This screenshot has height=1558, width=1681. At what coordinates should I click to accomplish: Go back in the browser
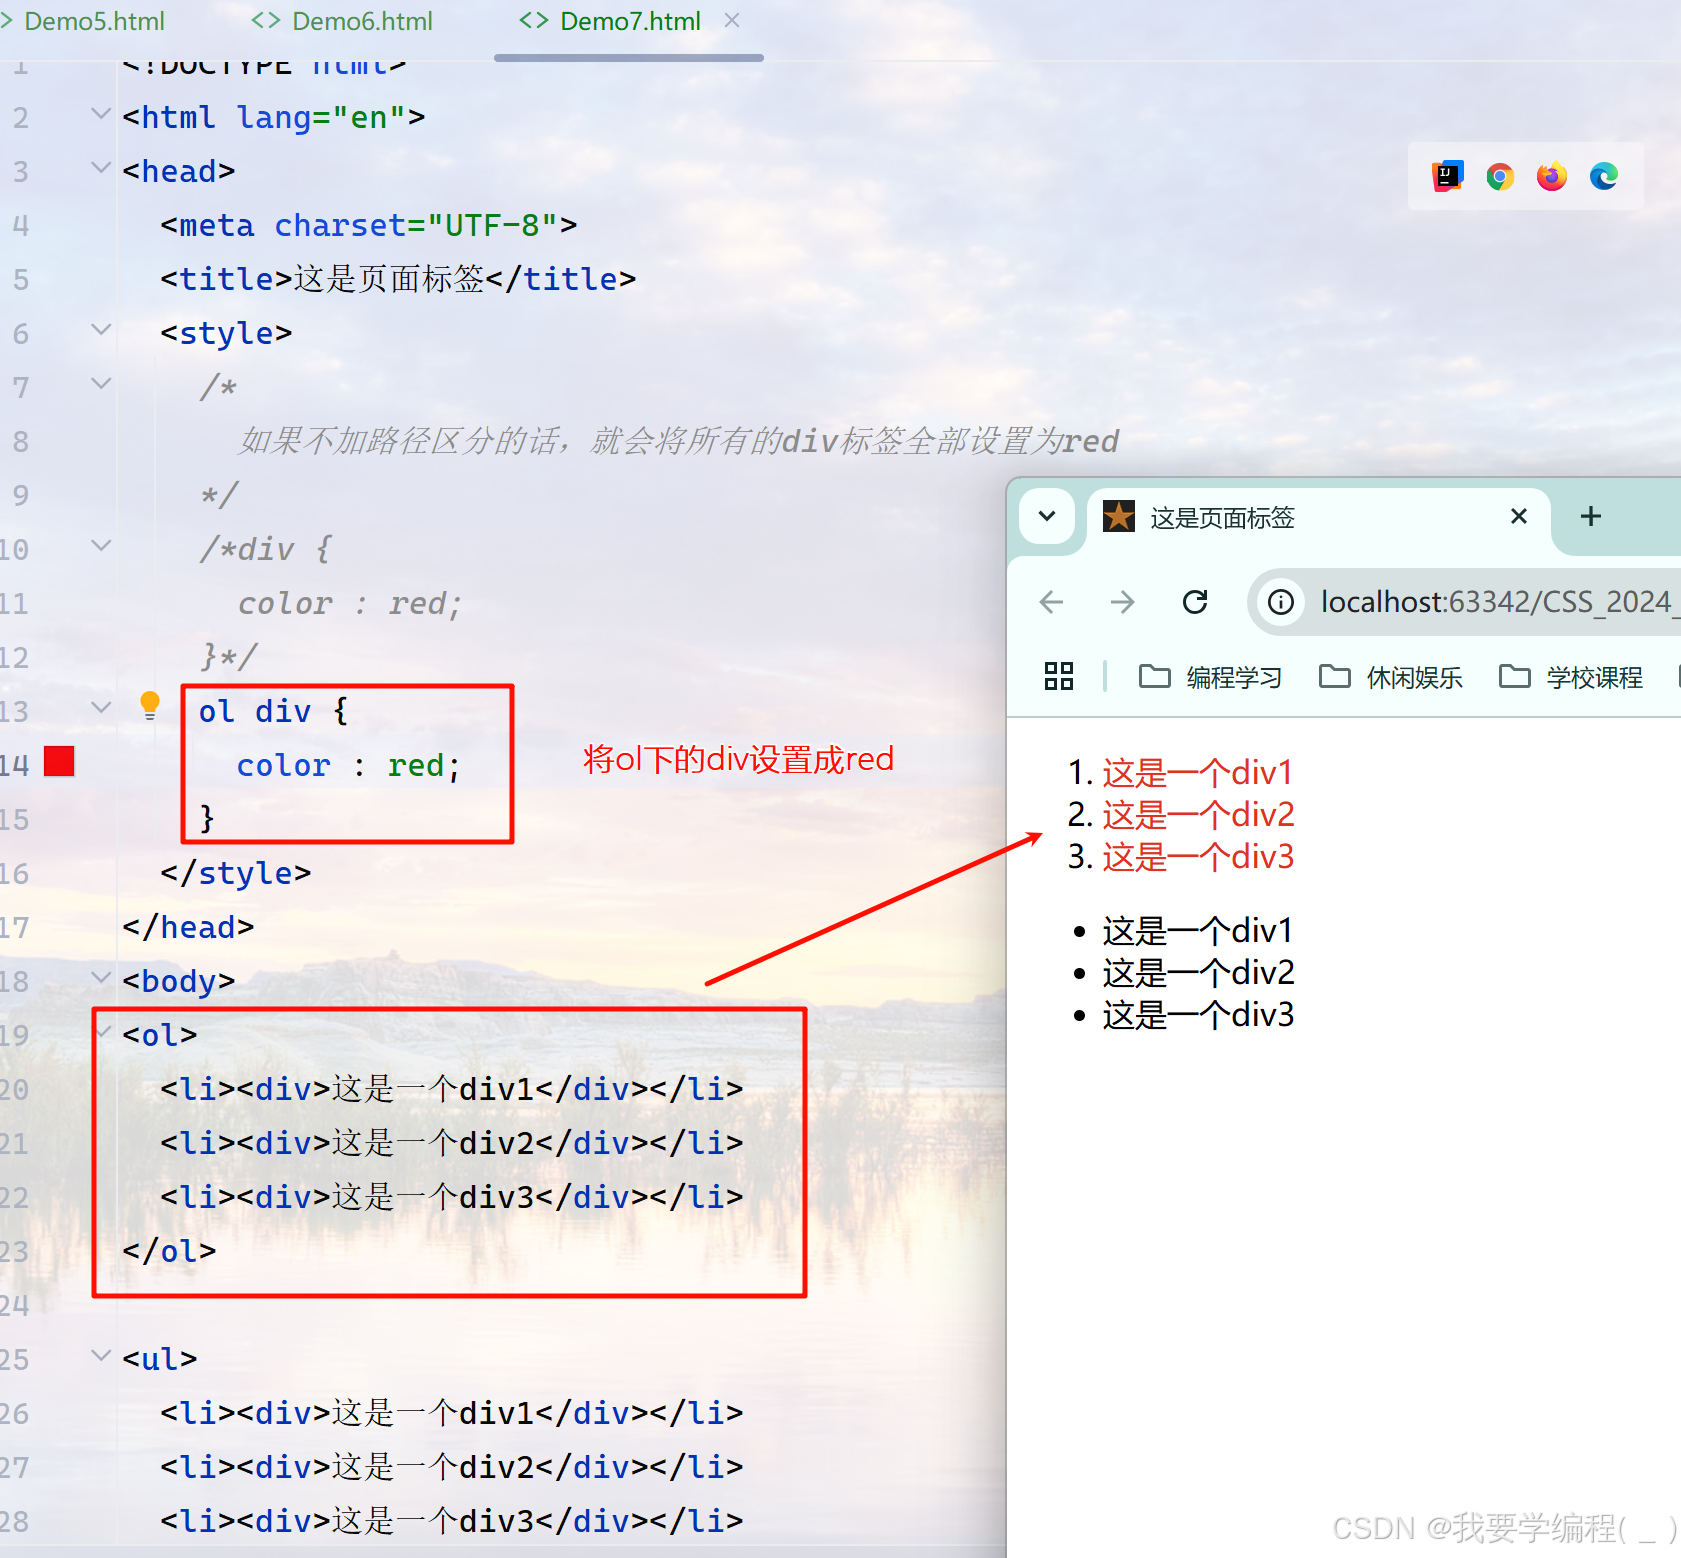click(x=1051, y=602)
